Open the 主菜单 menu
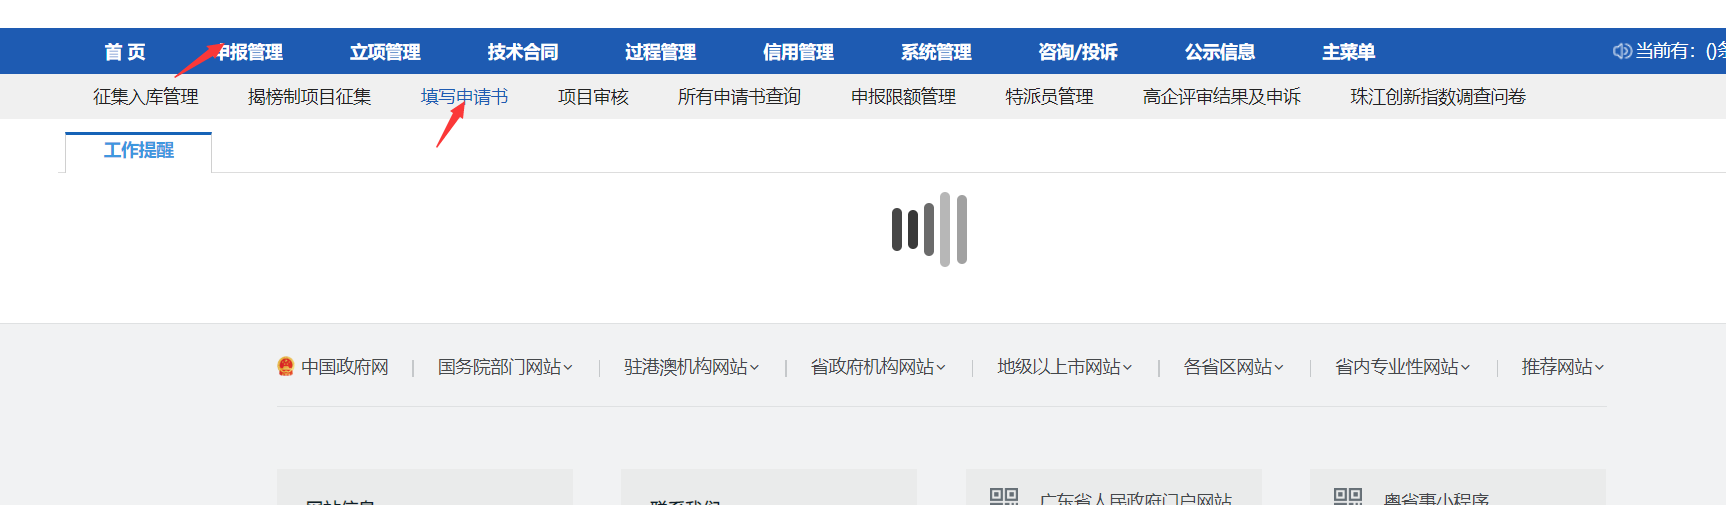The width and height of the screenshot is (1726, 505). 1348,52
